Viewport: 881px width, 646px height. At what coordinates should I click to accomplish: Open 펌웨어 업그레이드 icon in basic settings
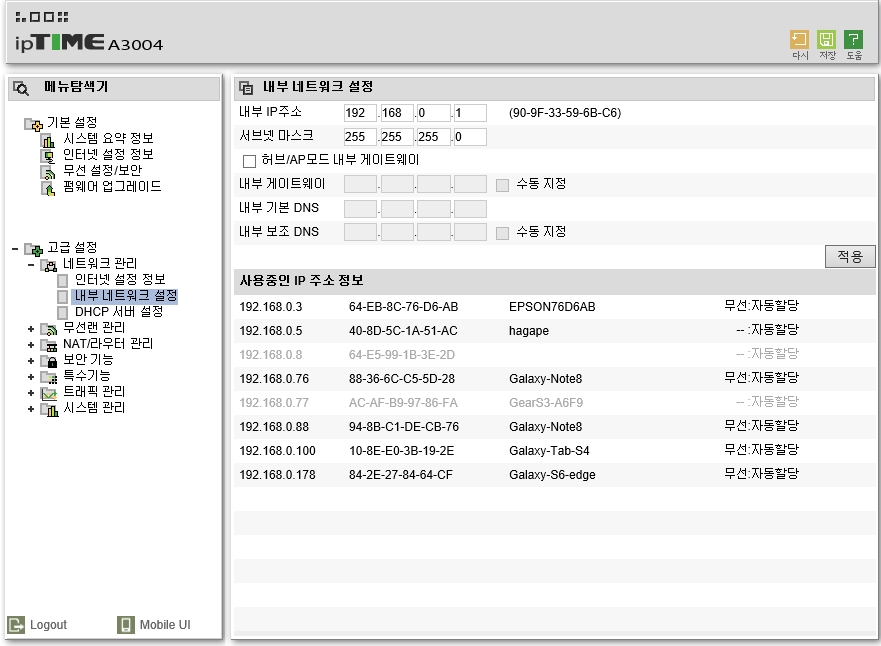click(48, 187)
